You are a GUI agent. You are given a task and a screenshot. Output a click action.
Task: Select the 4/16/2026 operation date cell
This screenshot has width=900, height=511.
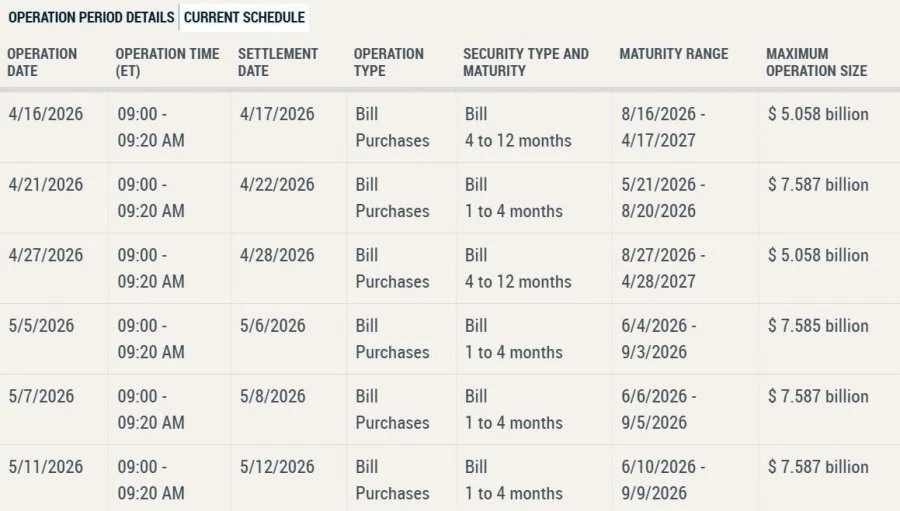(x=46, y=114)
